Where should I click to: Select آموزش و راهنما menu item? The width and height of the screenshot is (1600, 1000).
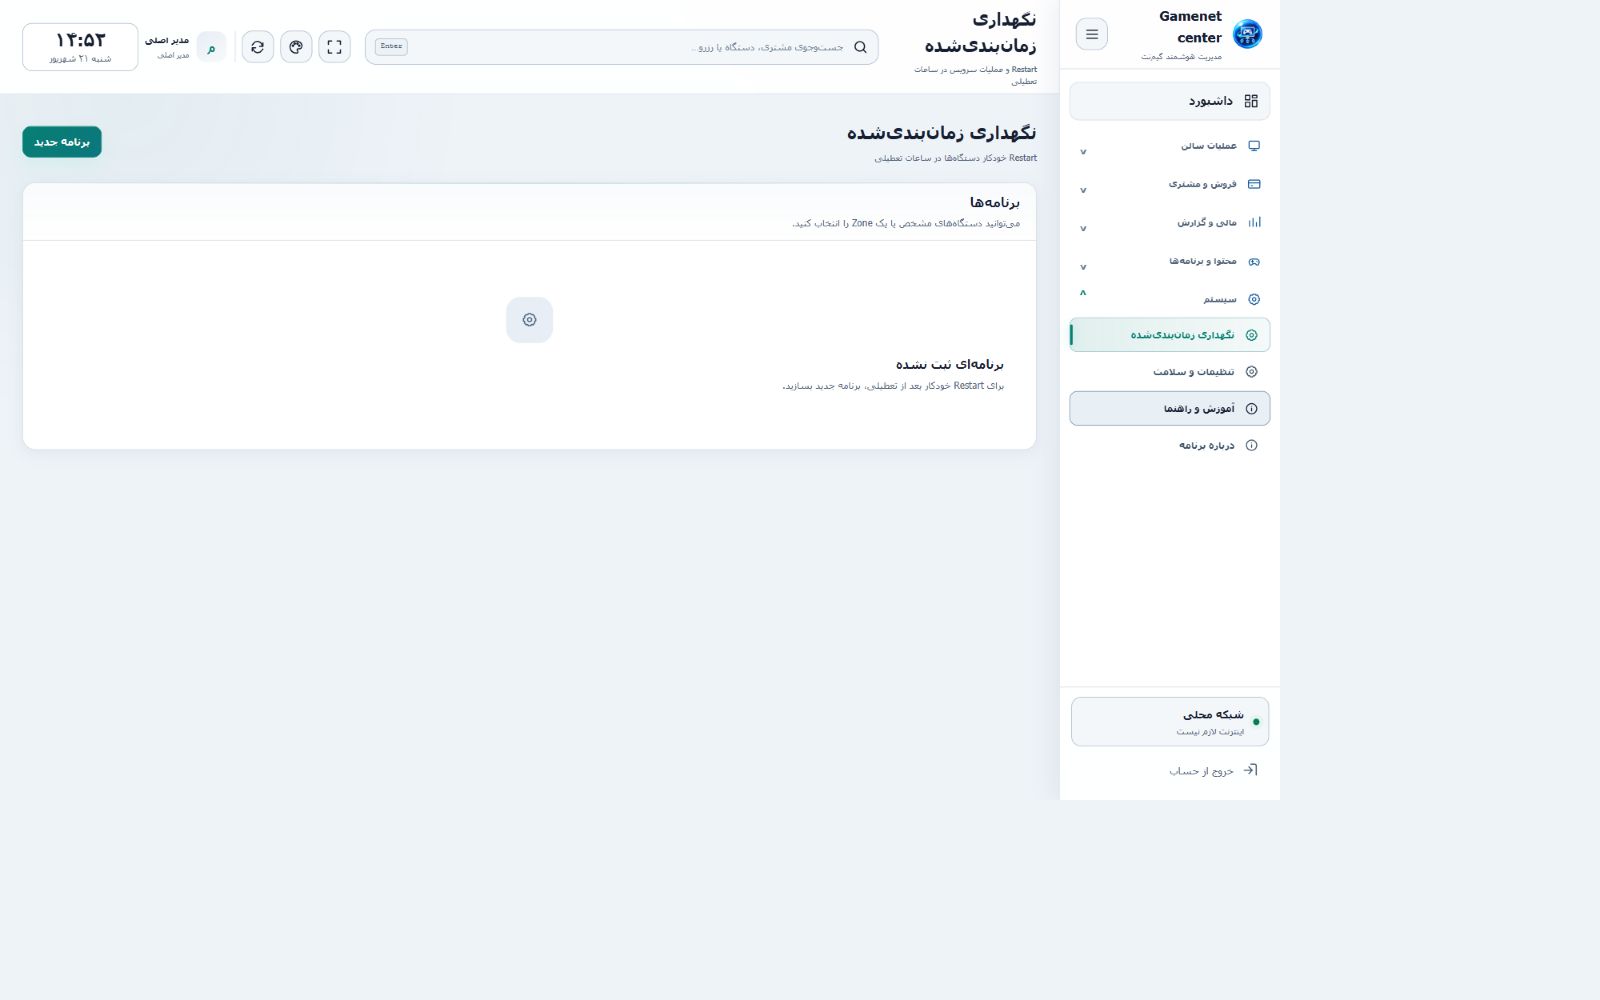tap(1169, 409)
